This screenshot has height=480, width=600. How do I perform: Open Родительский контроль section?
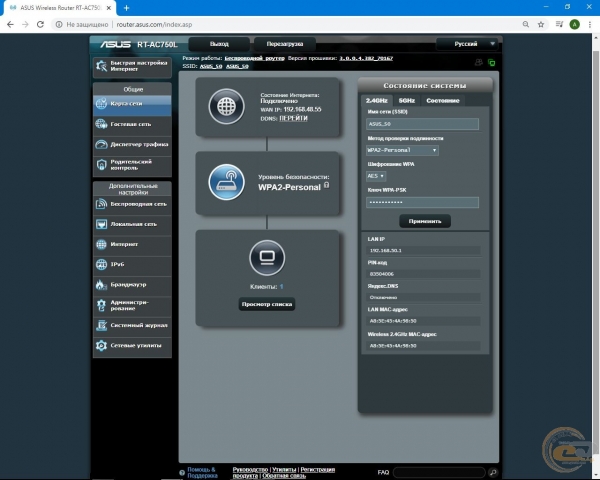131,166
